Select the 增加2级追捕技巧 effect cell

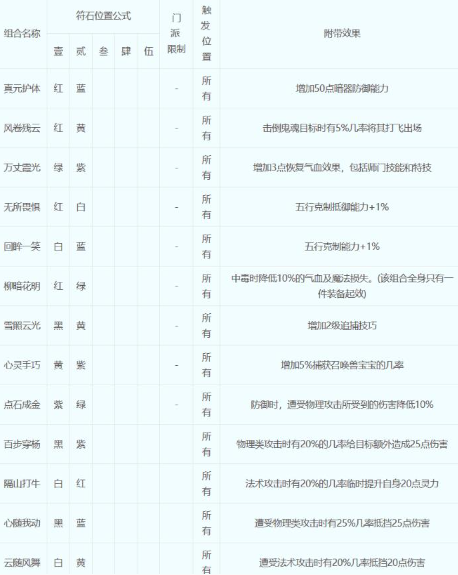click(342, 326)
